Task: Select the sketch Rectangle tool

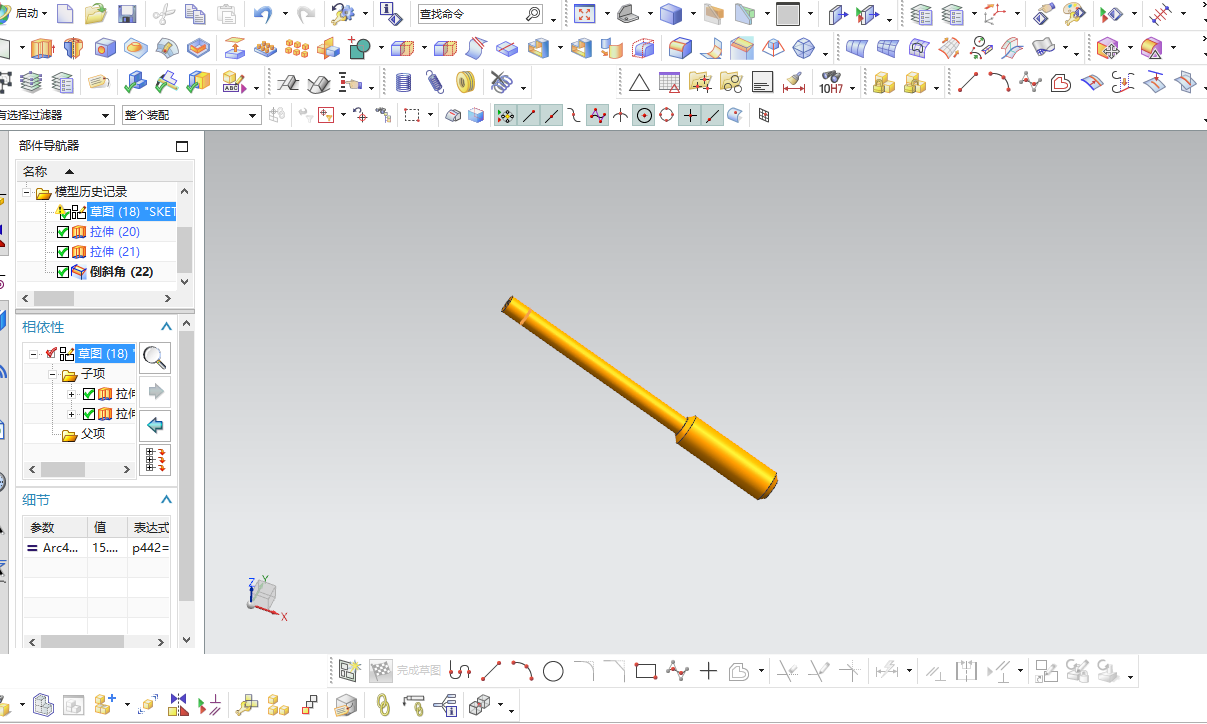Action: coord(645,671)
